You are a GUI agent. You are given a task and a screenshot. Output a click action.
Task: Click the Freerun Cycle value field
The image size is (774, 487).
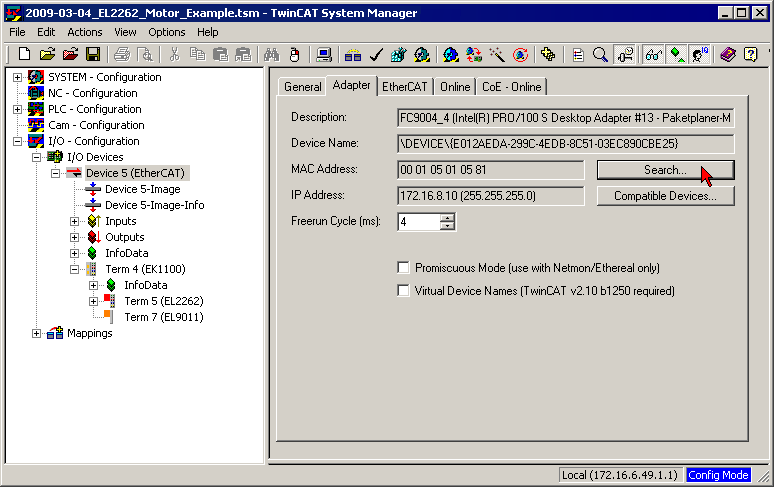[x=419, y=222]
